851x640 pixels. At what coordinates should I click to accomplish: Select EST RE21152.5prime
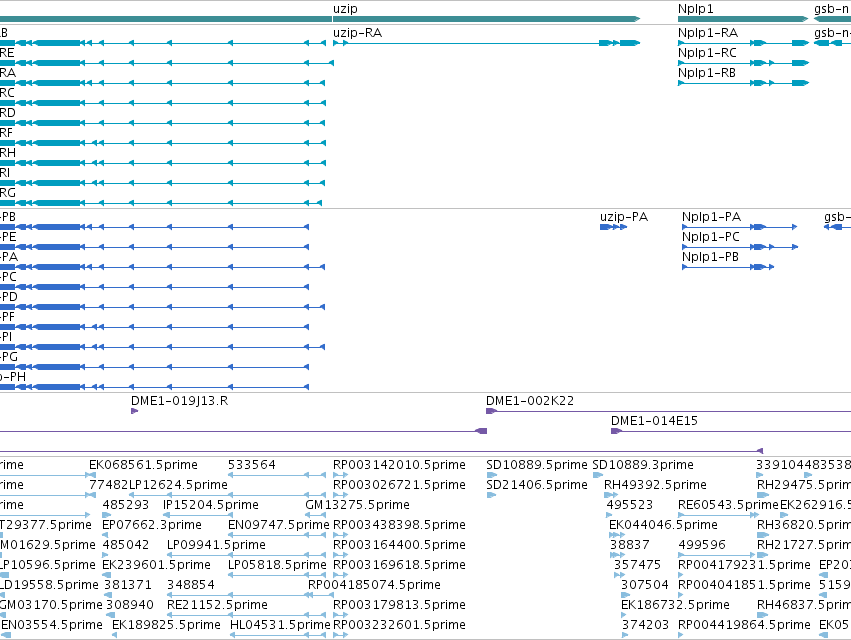[x=217, y=606]
